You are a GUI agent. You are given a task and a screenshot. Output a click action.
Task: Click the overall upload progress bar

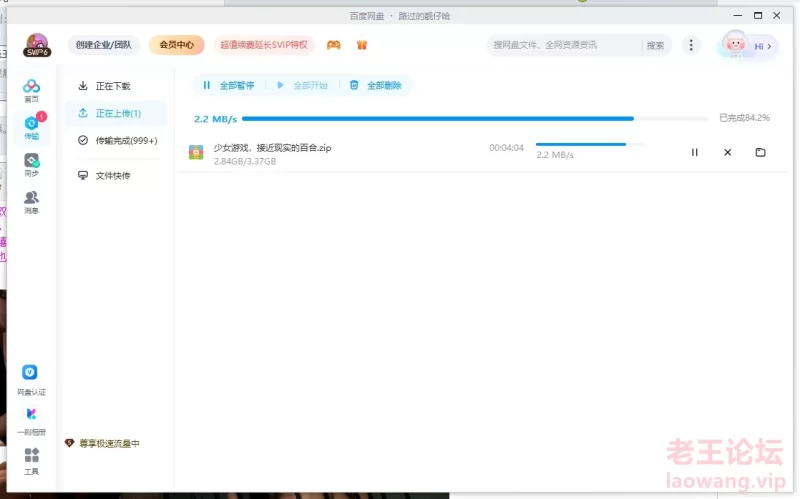(474, 118)
